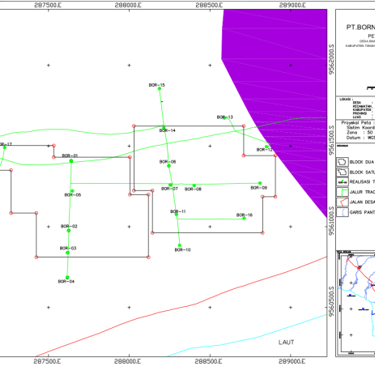
Task: Click the BOR-13 label text
Action: point(225,117)
